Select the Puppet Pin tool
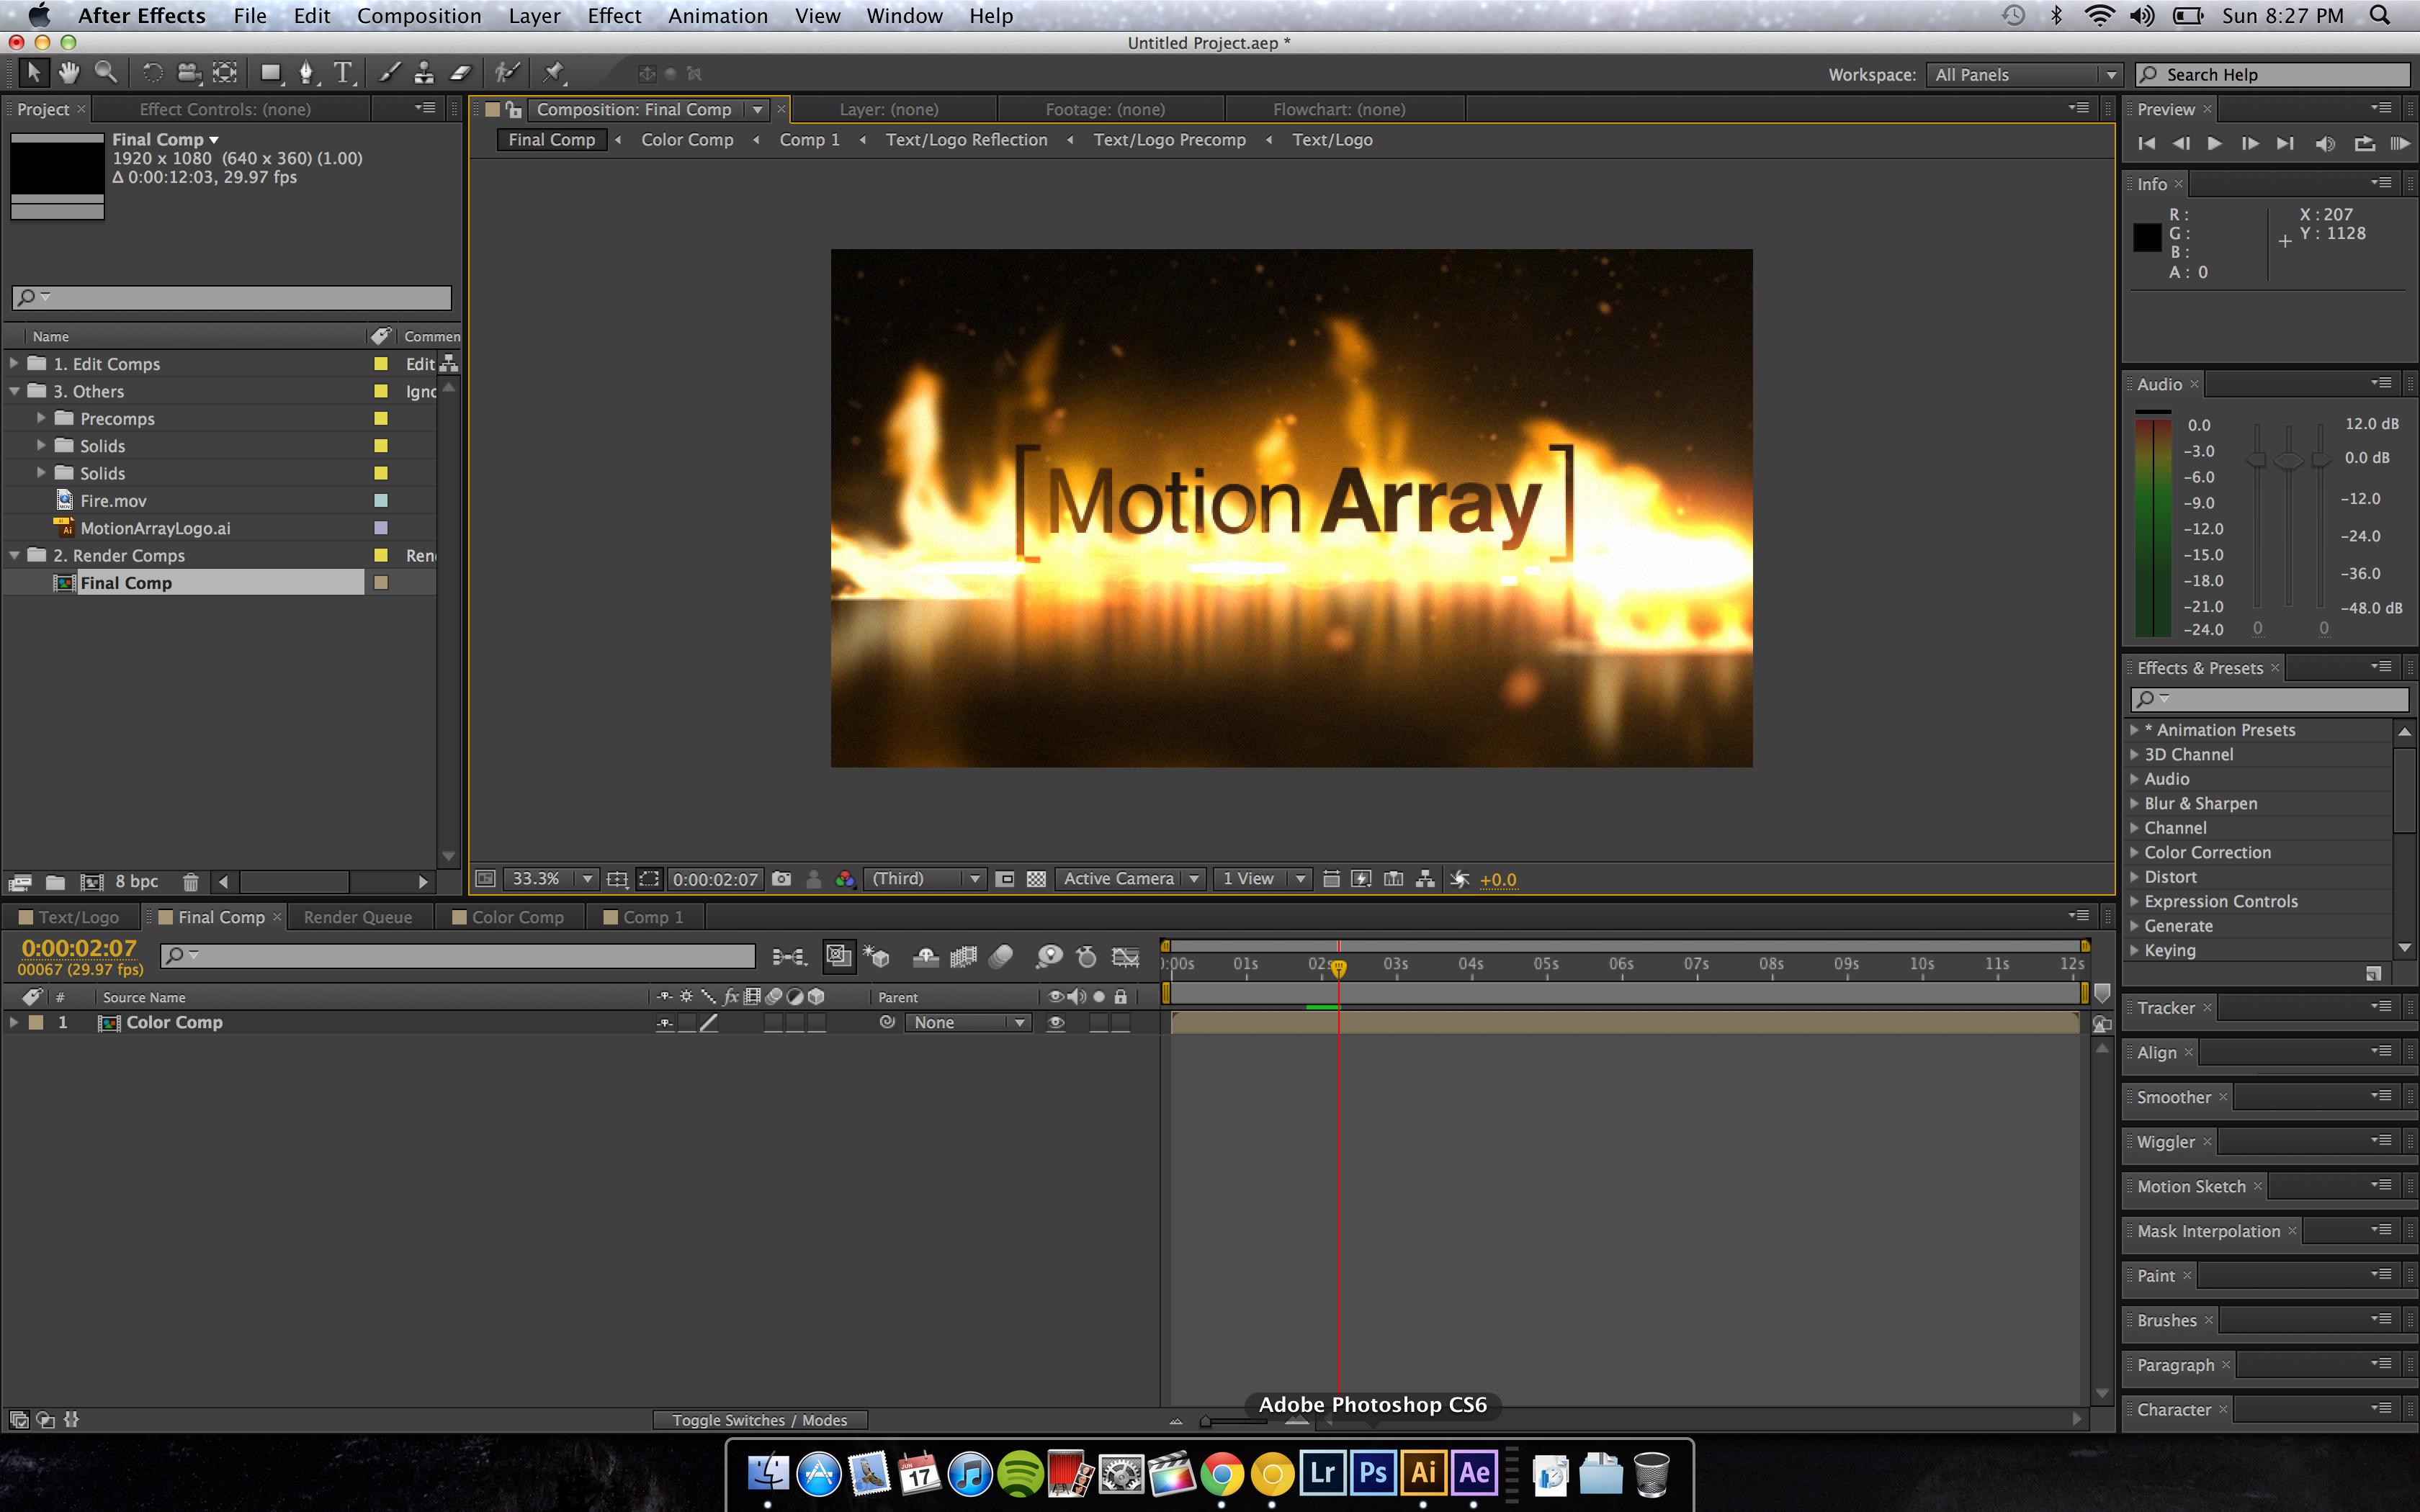 click(x=553, y=72)
